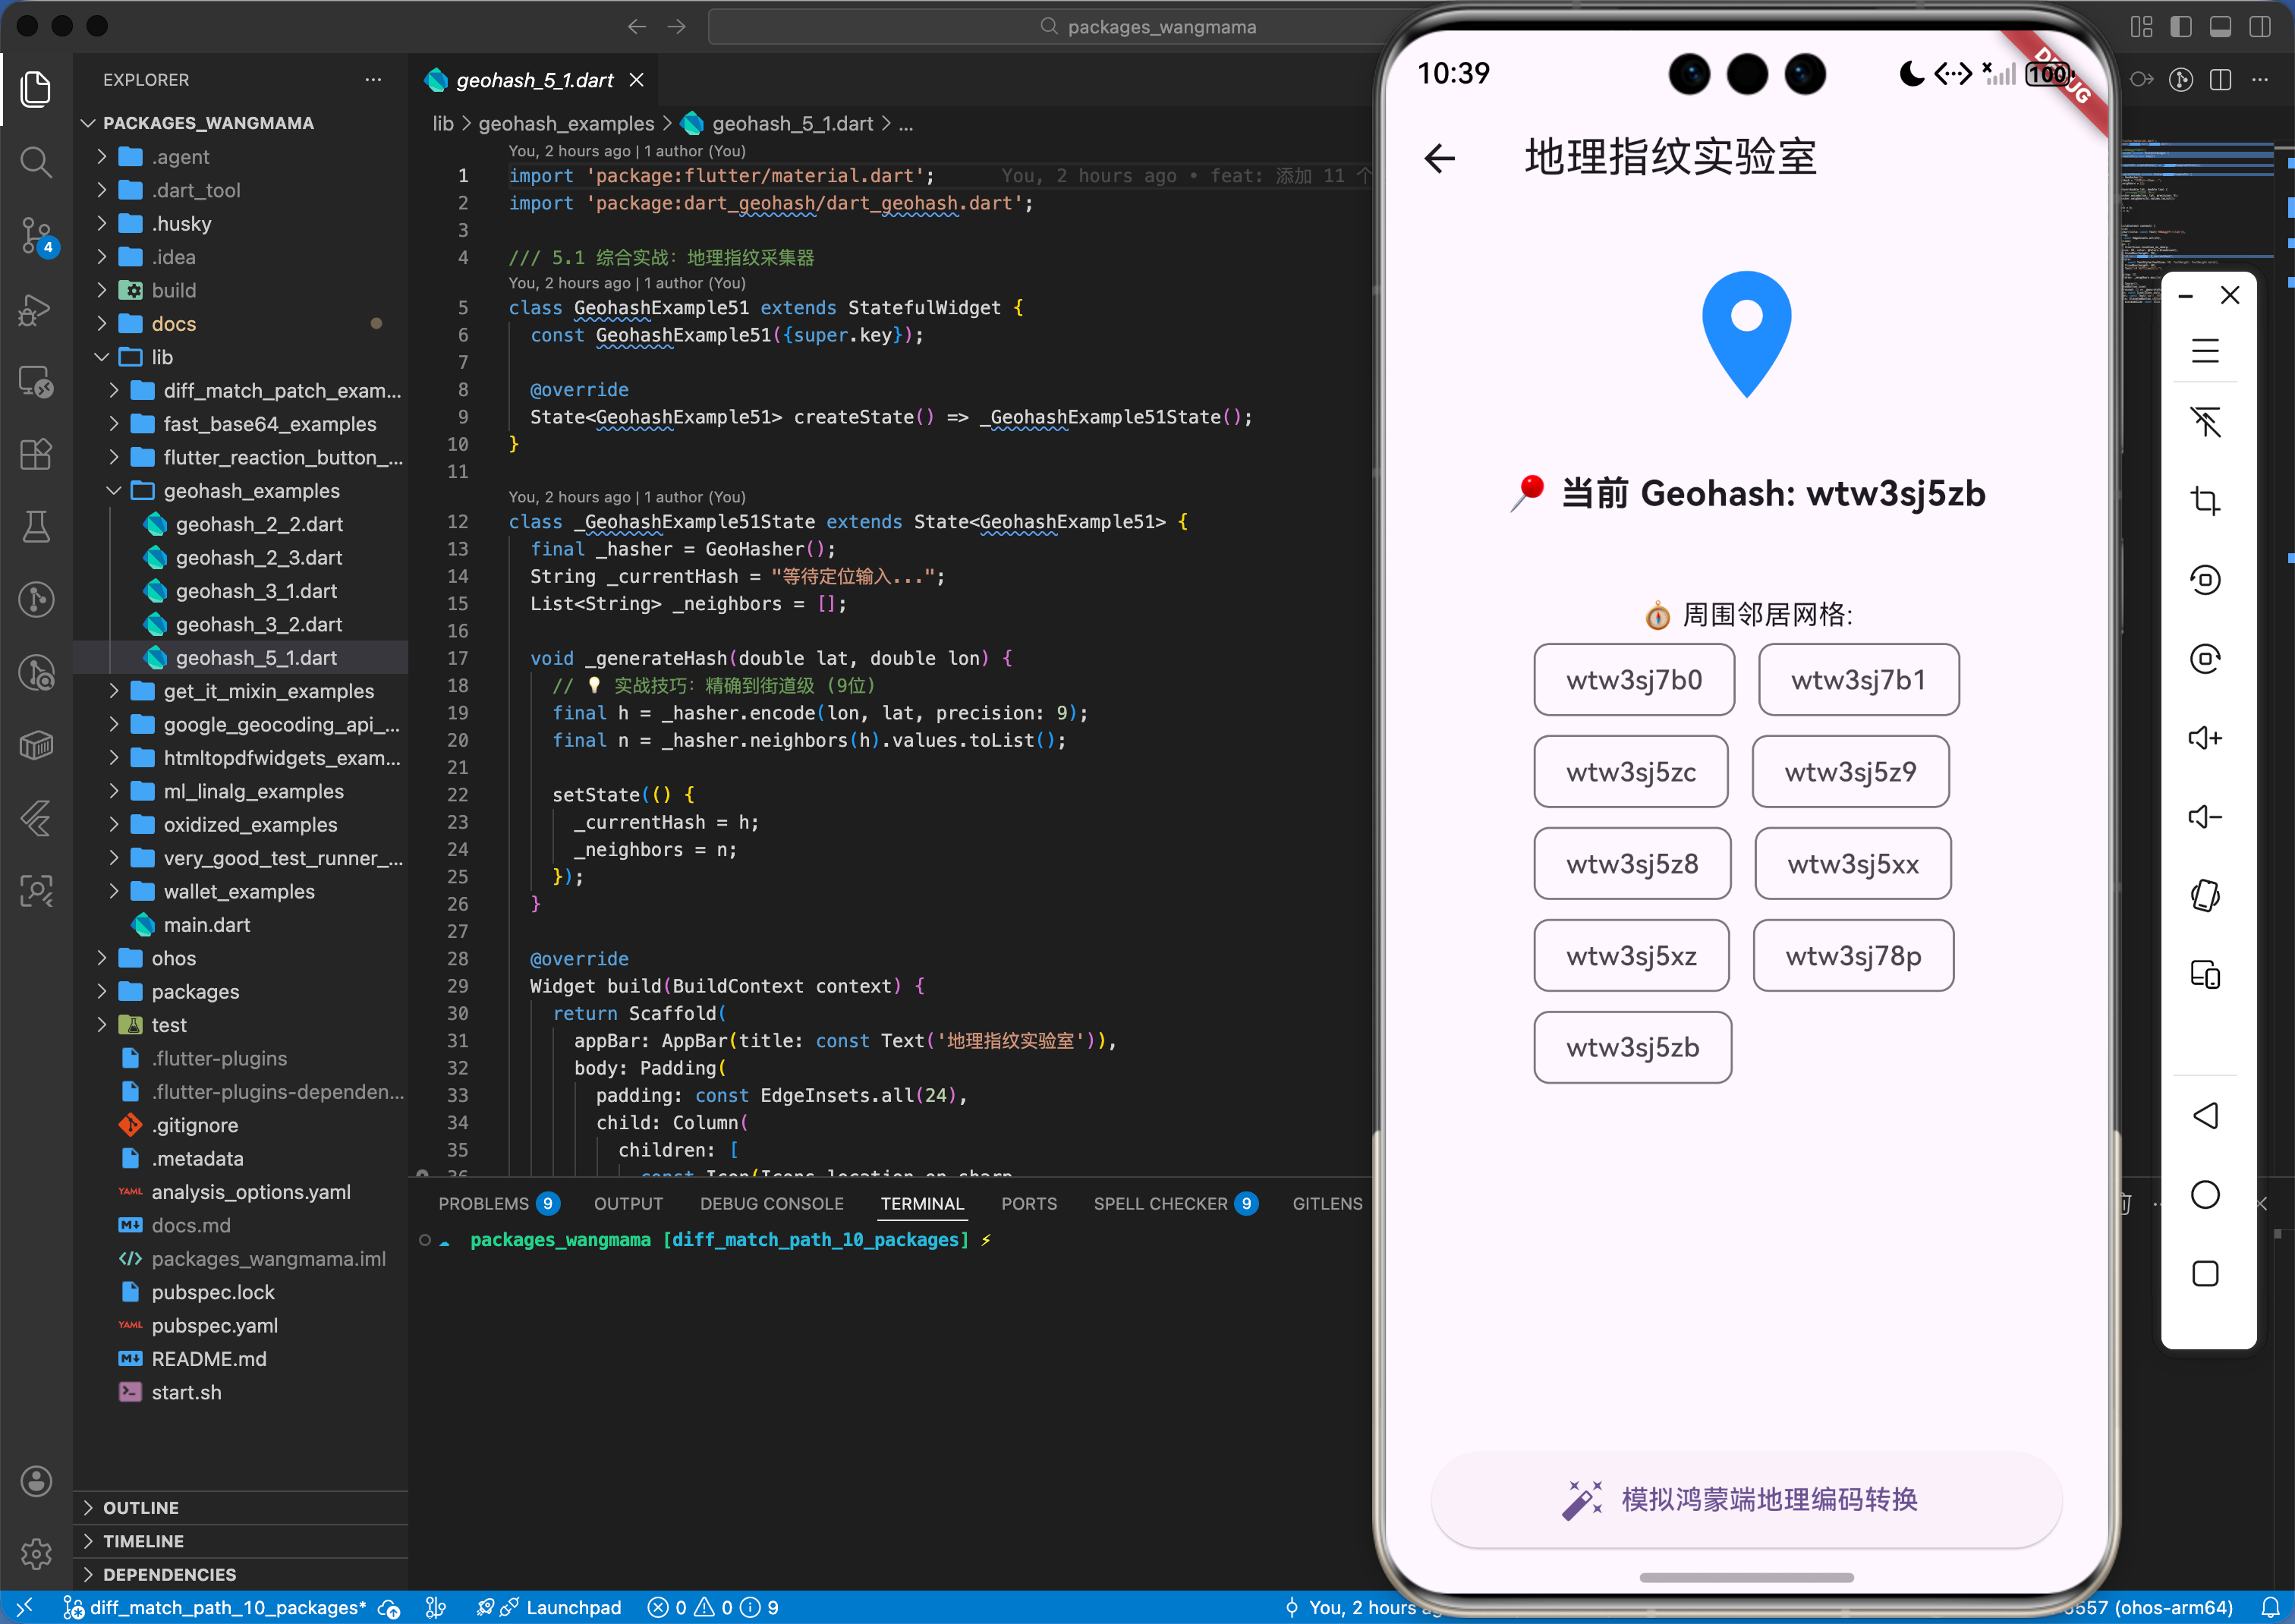
Task: Expand the OUTLINE section
Action: tap(140, 1507)
